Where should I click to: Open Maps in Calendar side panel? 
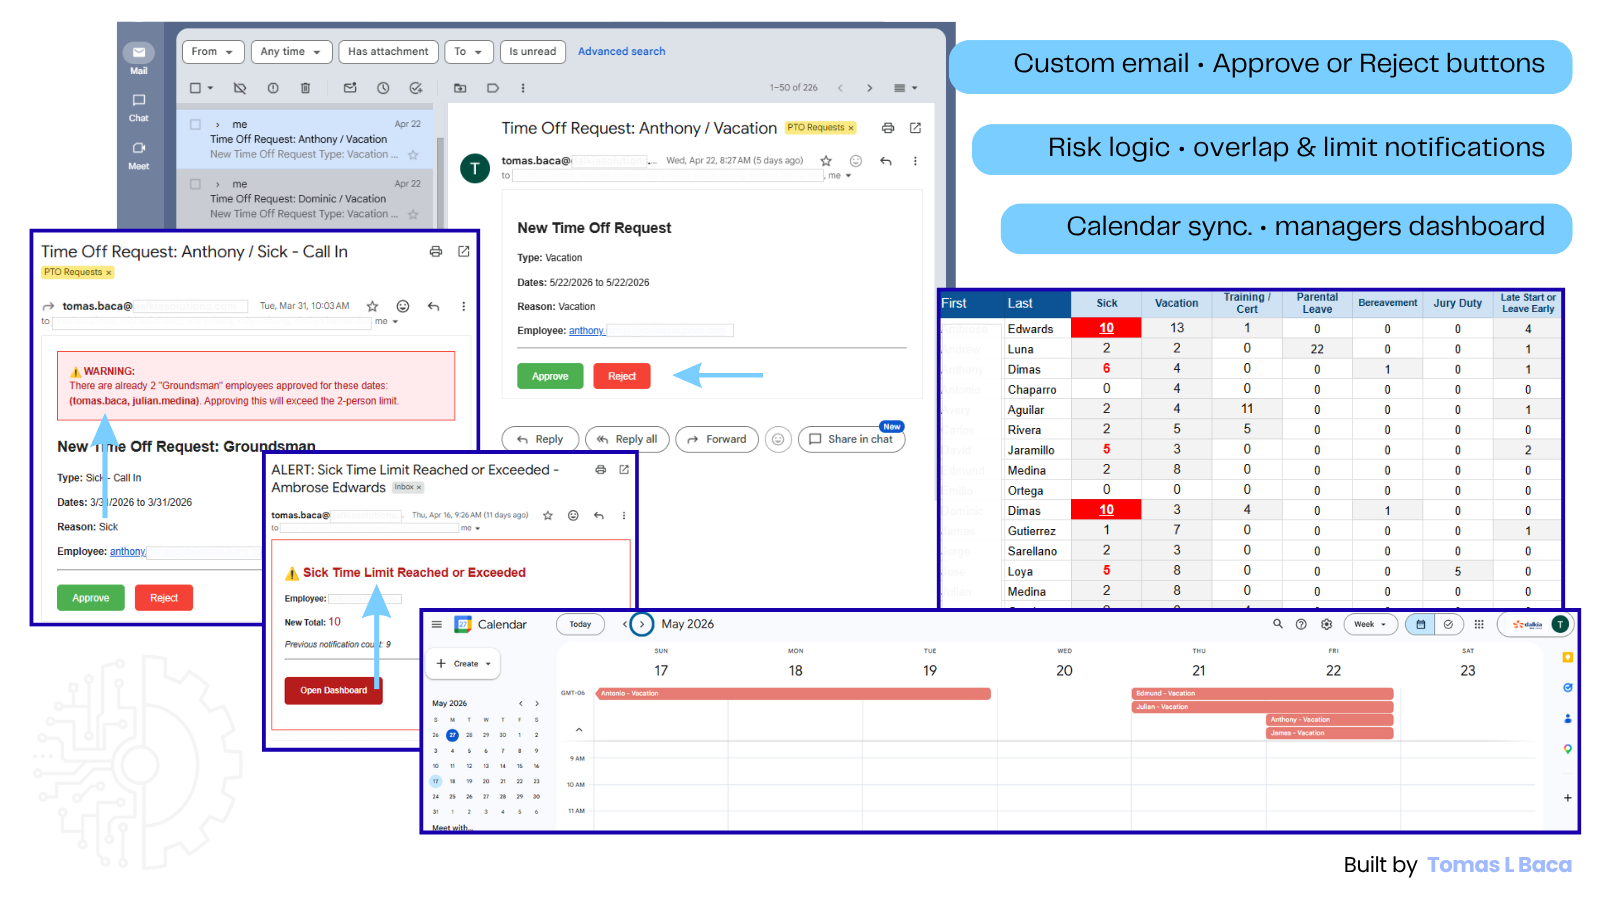point(1567,749)
